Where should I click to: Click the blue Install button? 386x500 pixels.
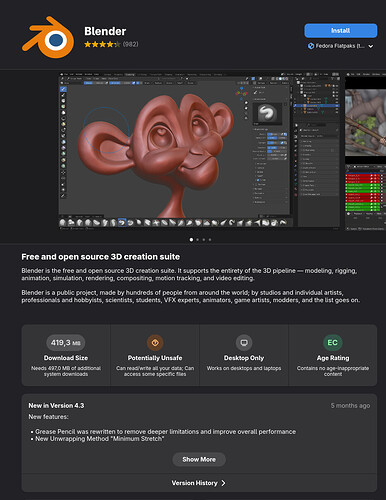coord(341,31)
